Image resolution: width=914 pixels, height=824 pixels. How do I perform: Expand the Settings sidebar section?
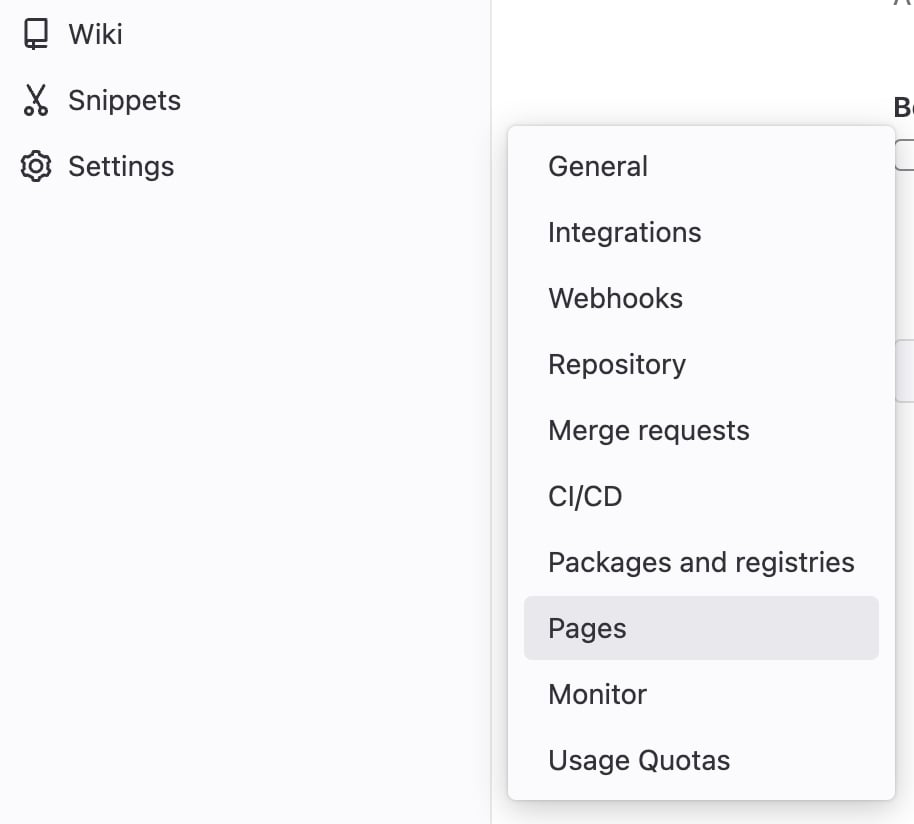(x=121, y=166)
